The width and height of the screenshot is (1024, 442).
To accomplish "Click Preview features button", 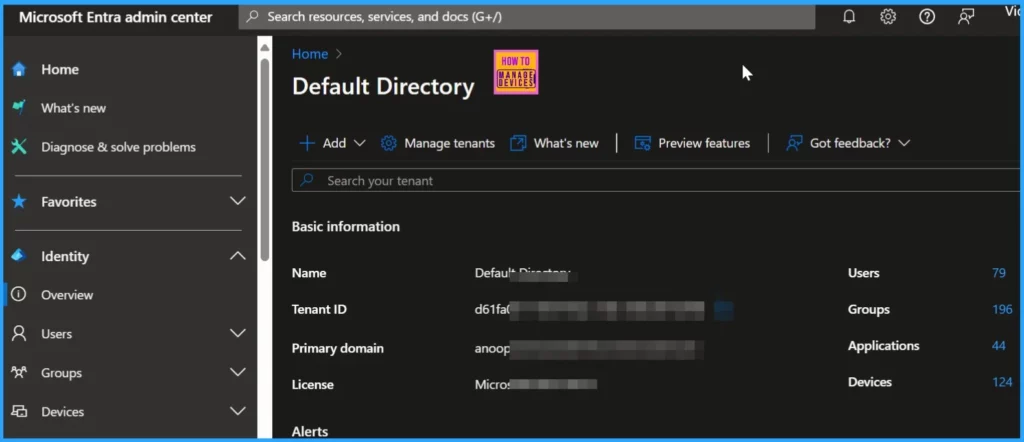I will (x=692, y=143).
